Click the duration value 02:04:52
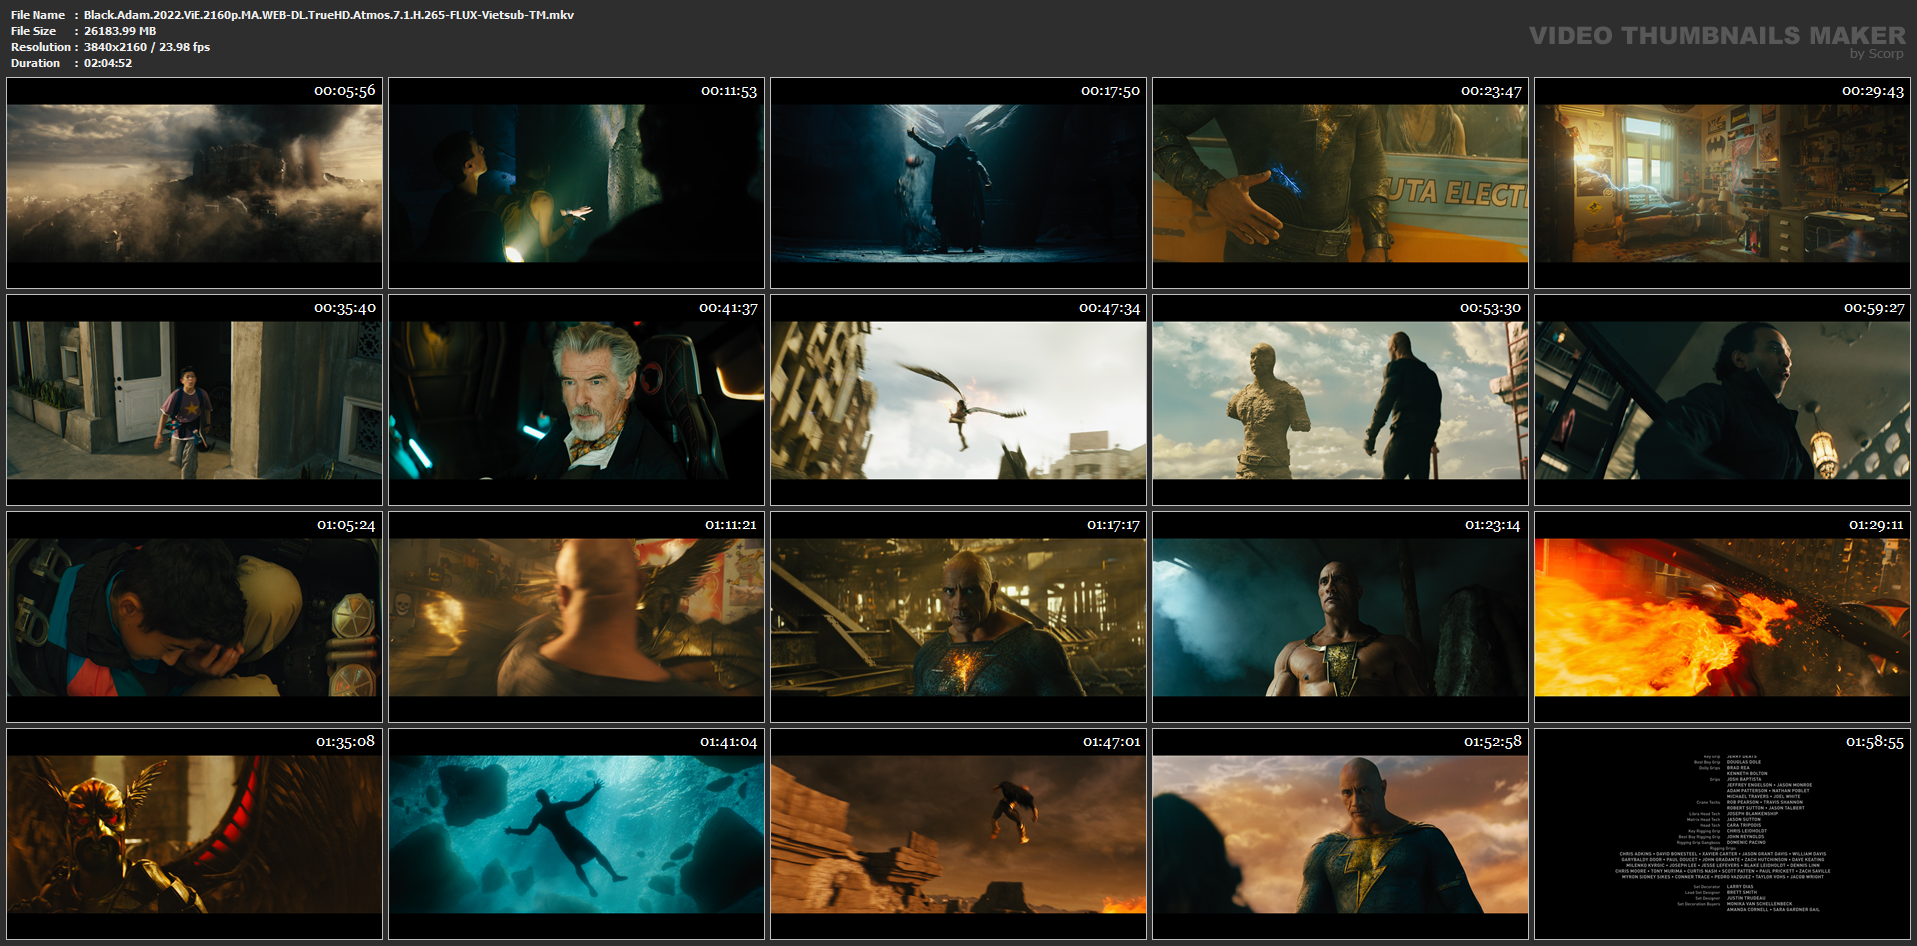1917x946 pixels. 108,63
